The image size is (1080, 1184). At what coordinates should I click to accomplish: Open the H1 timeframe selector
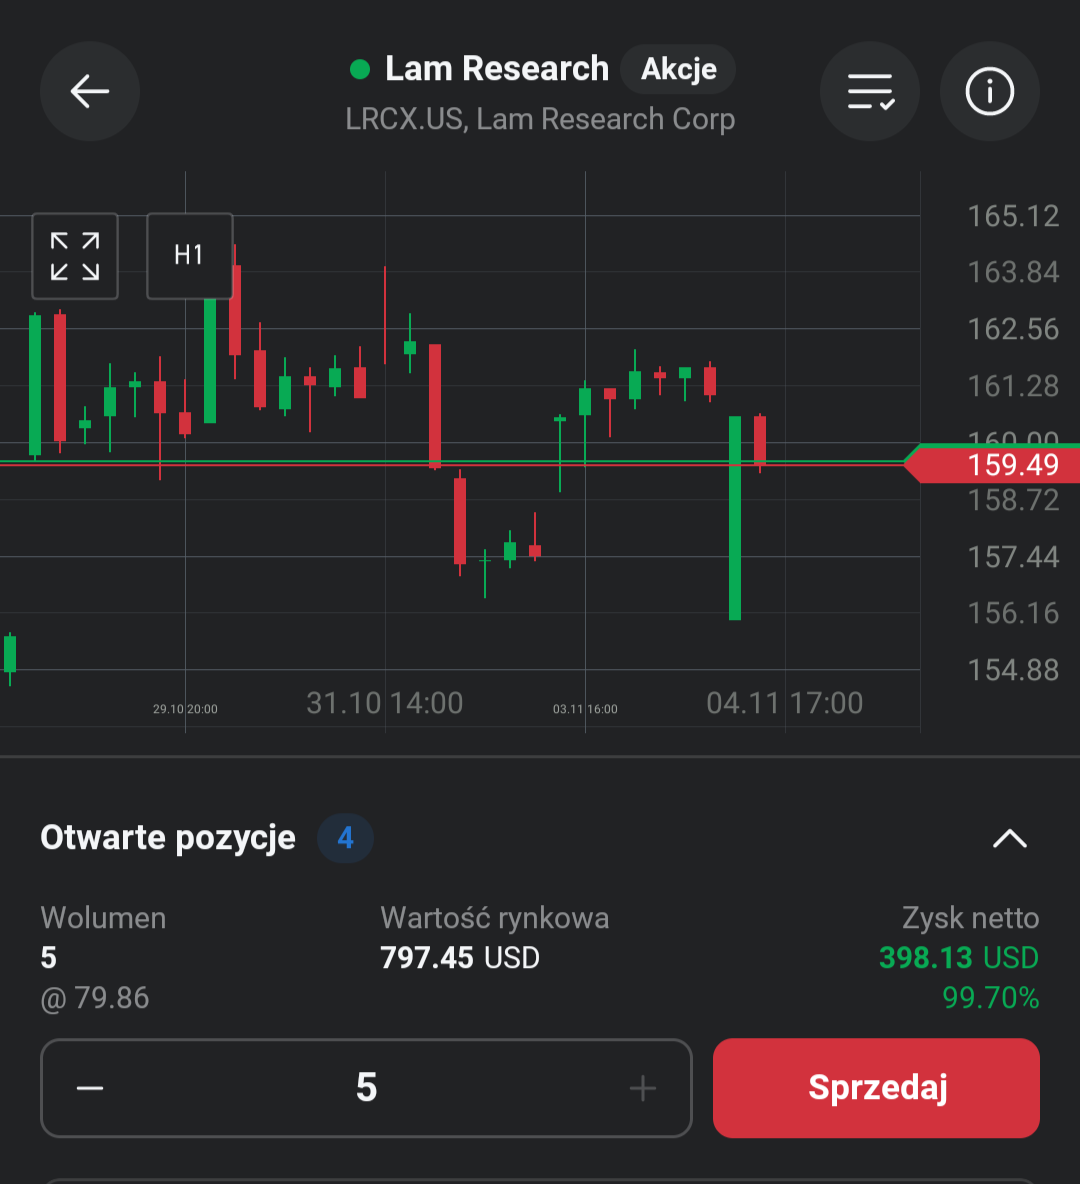click(x=189, y=256)
